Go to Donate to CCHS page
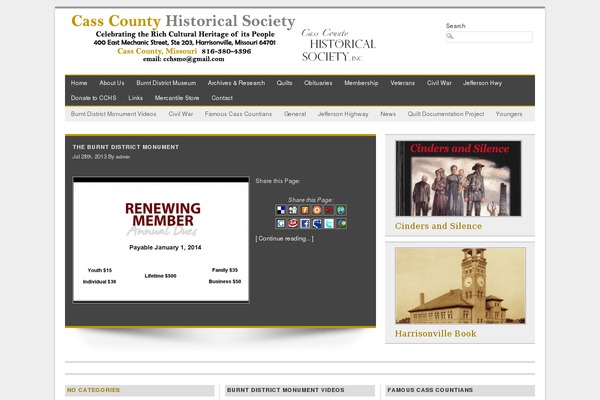 pyautogui.click(x=93, y=98)
